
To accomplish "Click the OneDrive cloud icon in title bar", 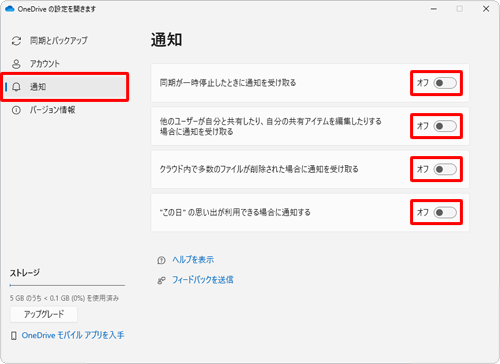I will click(x=10, y=9).
